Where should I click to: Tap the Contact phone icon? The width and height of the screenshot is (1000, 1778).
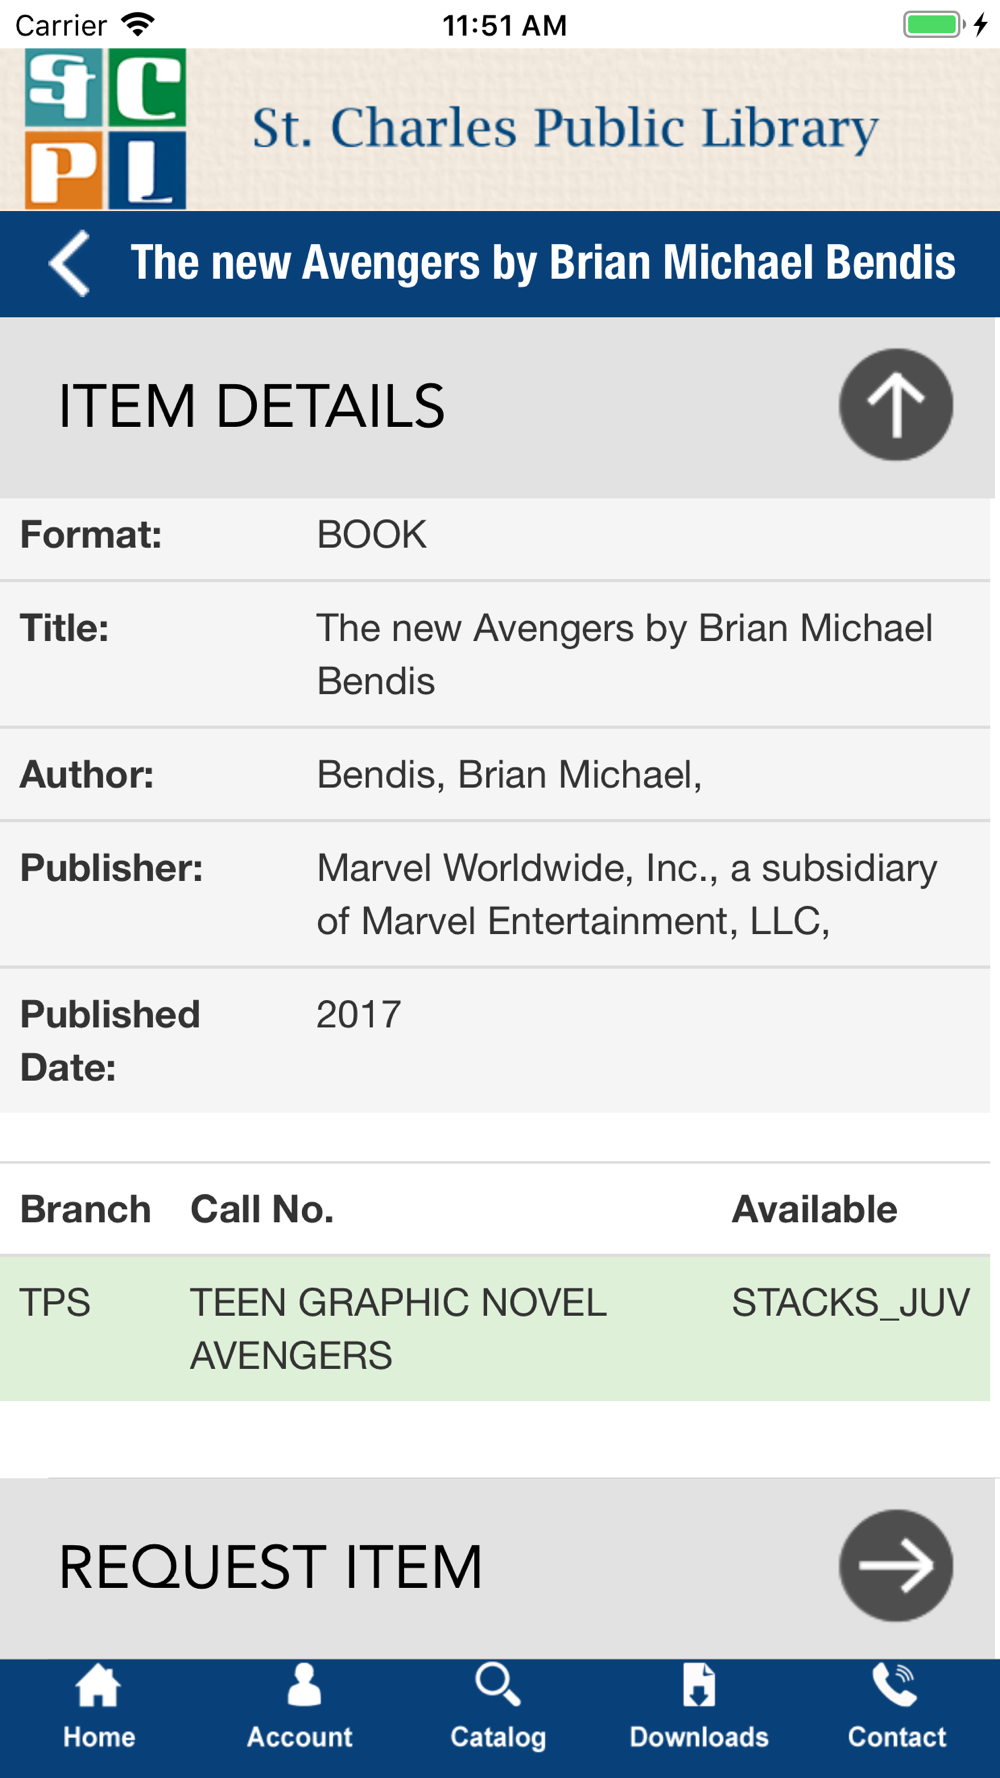pyautogui.click(x=895, y=1685)
